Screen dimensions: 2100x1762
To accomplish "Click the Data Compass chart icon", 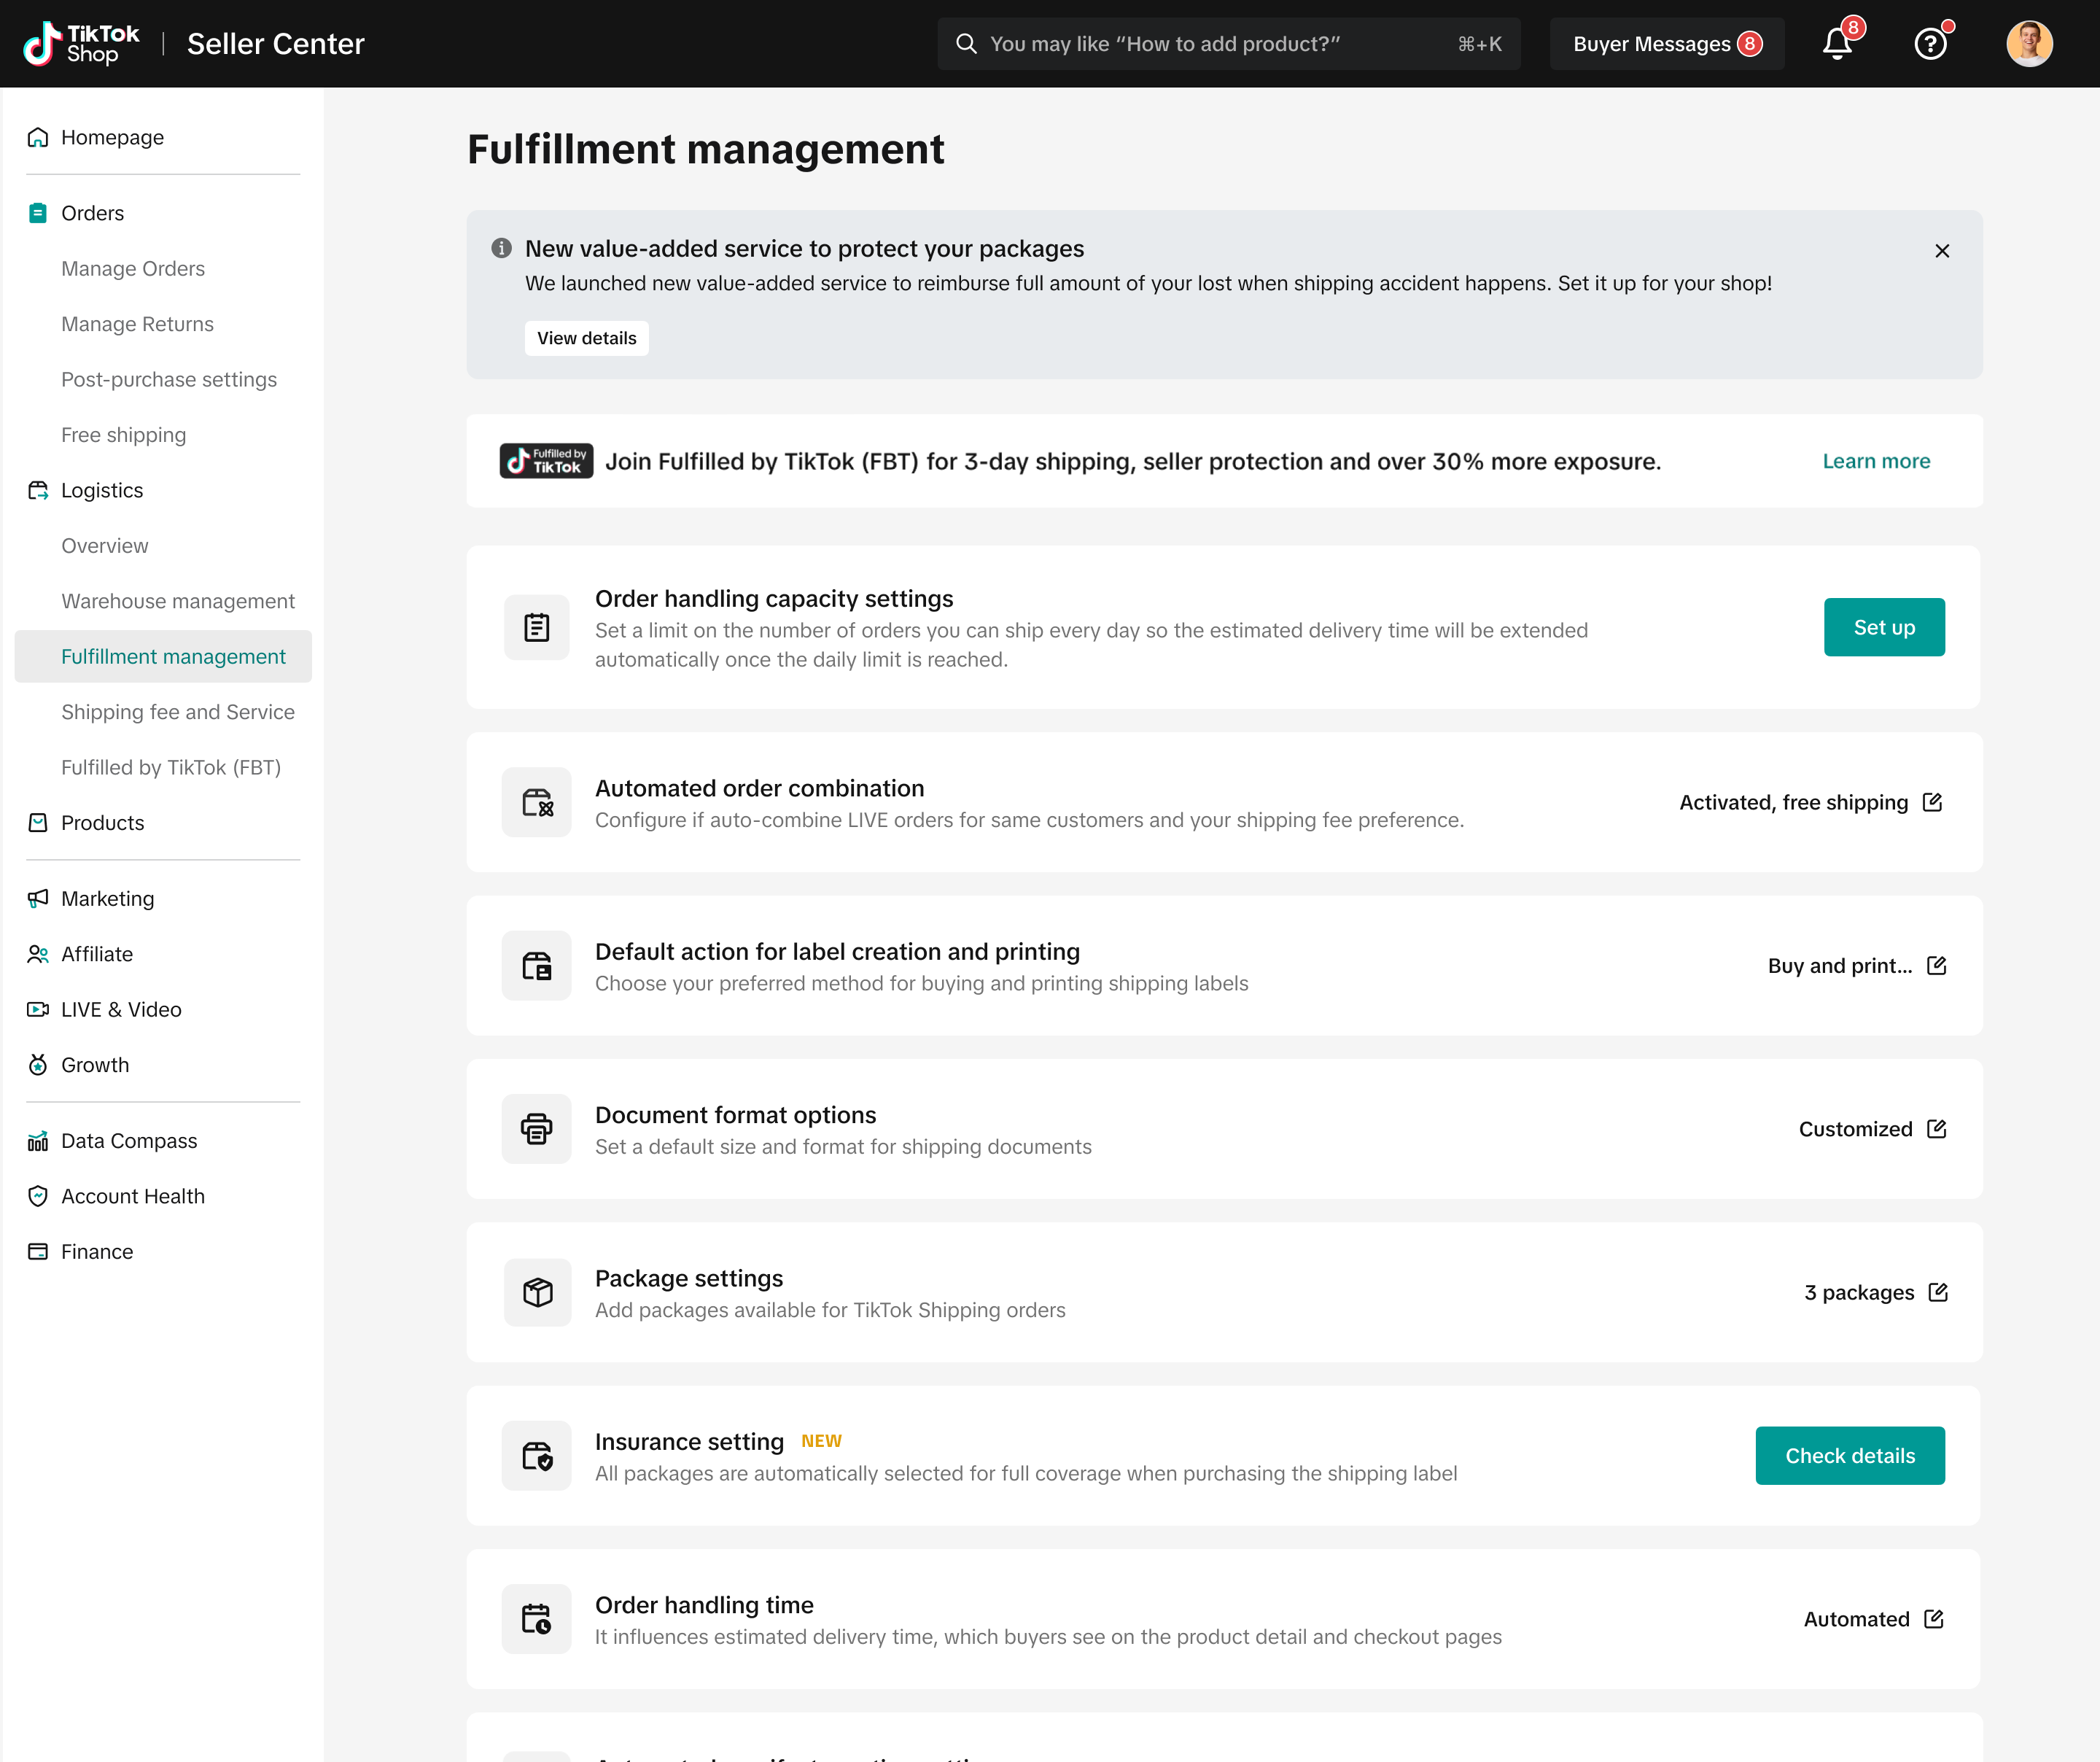I will pos(38,1141).
